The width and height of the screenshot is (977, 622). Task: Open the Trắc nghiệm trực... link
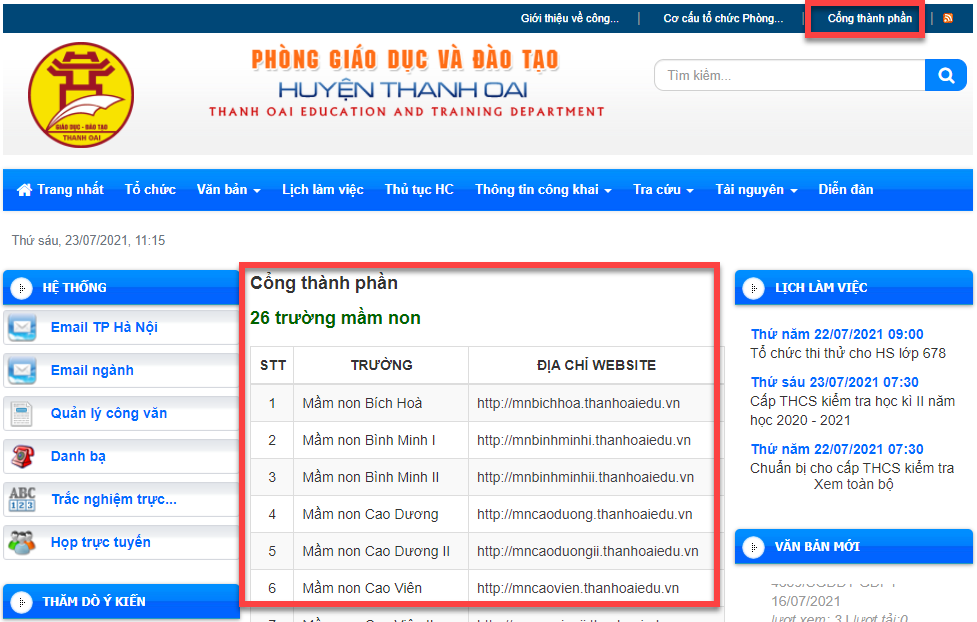(x=114, y=499)
